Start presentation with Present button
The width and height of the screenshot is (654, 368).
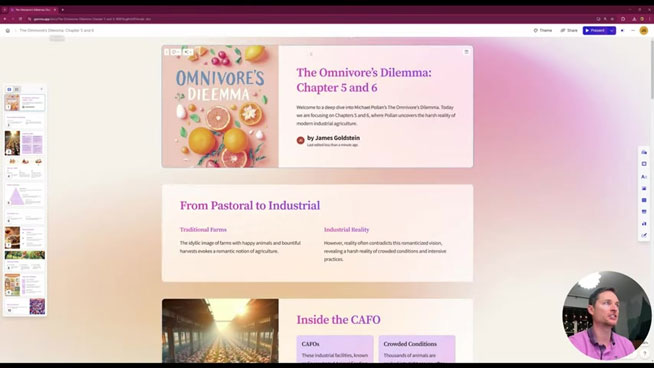[x=595, y=30]
